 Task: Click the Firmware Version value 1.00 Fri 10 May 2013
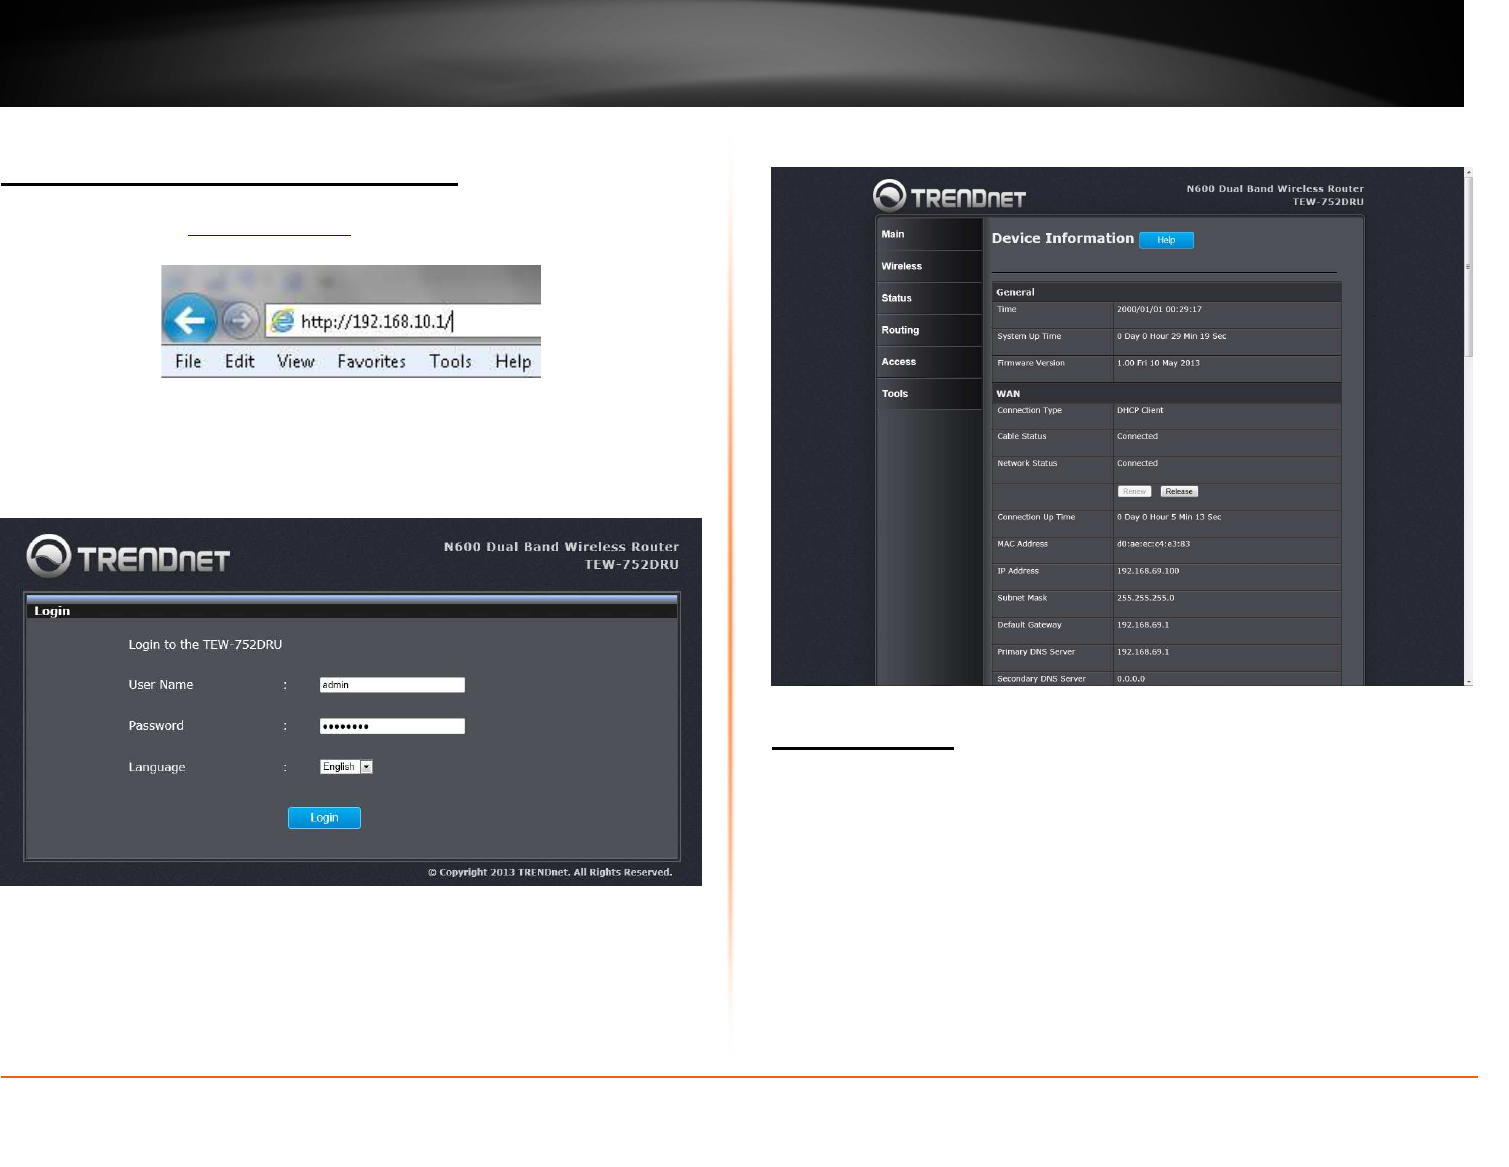(x=1158, y=363)
